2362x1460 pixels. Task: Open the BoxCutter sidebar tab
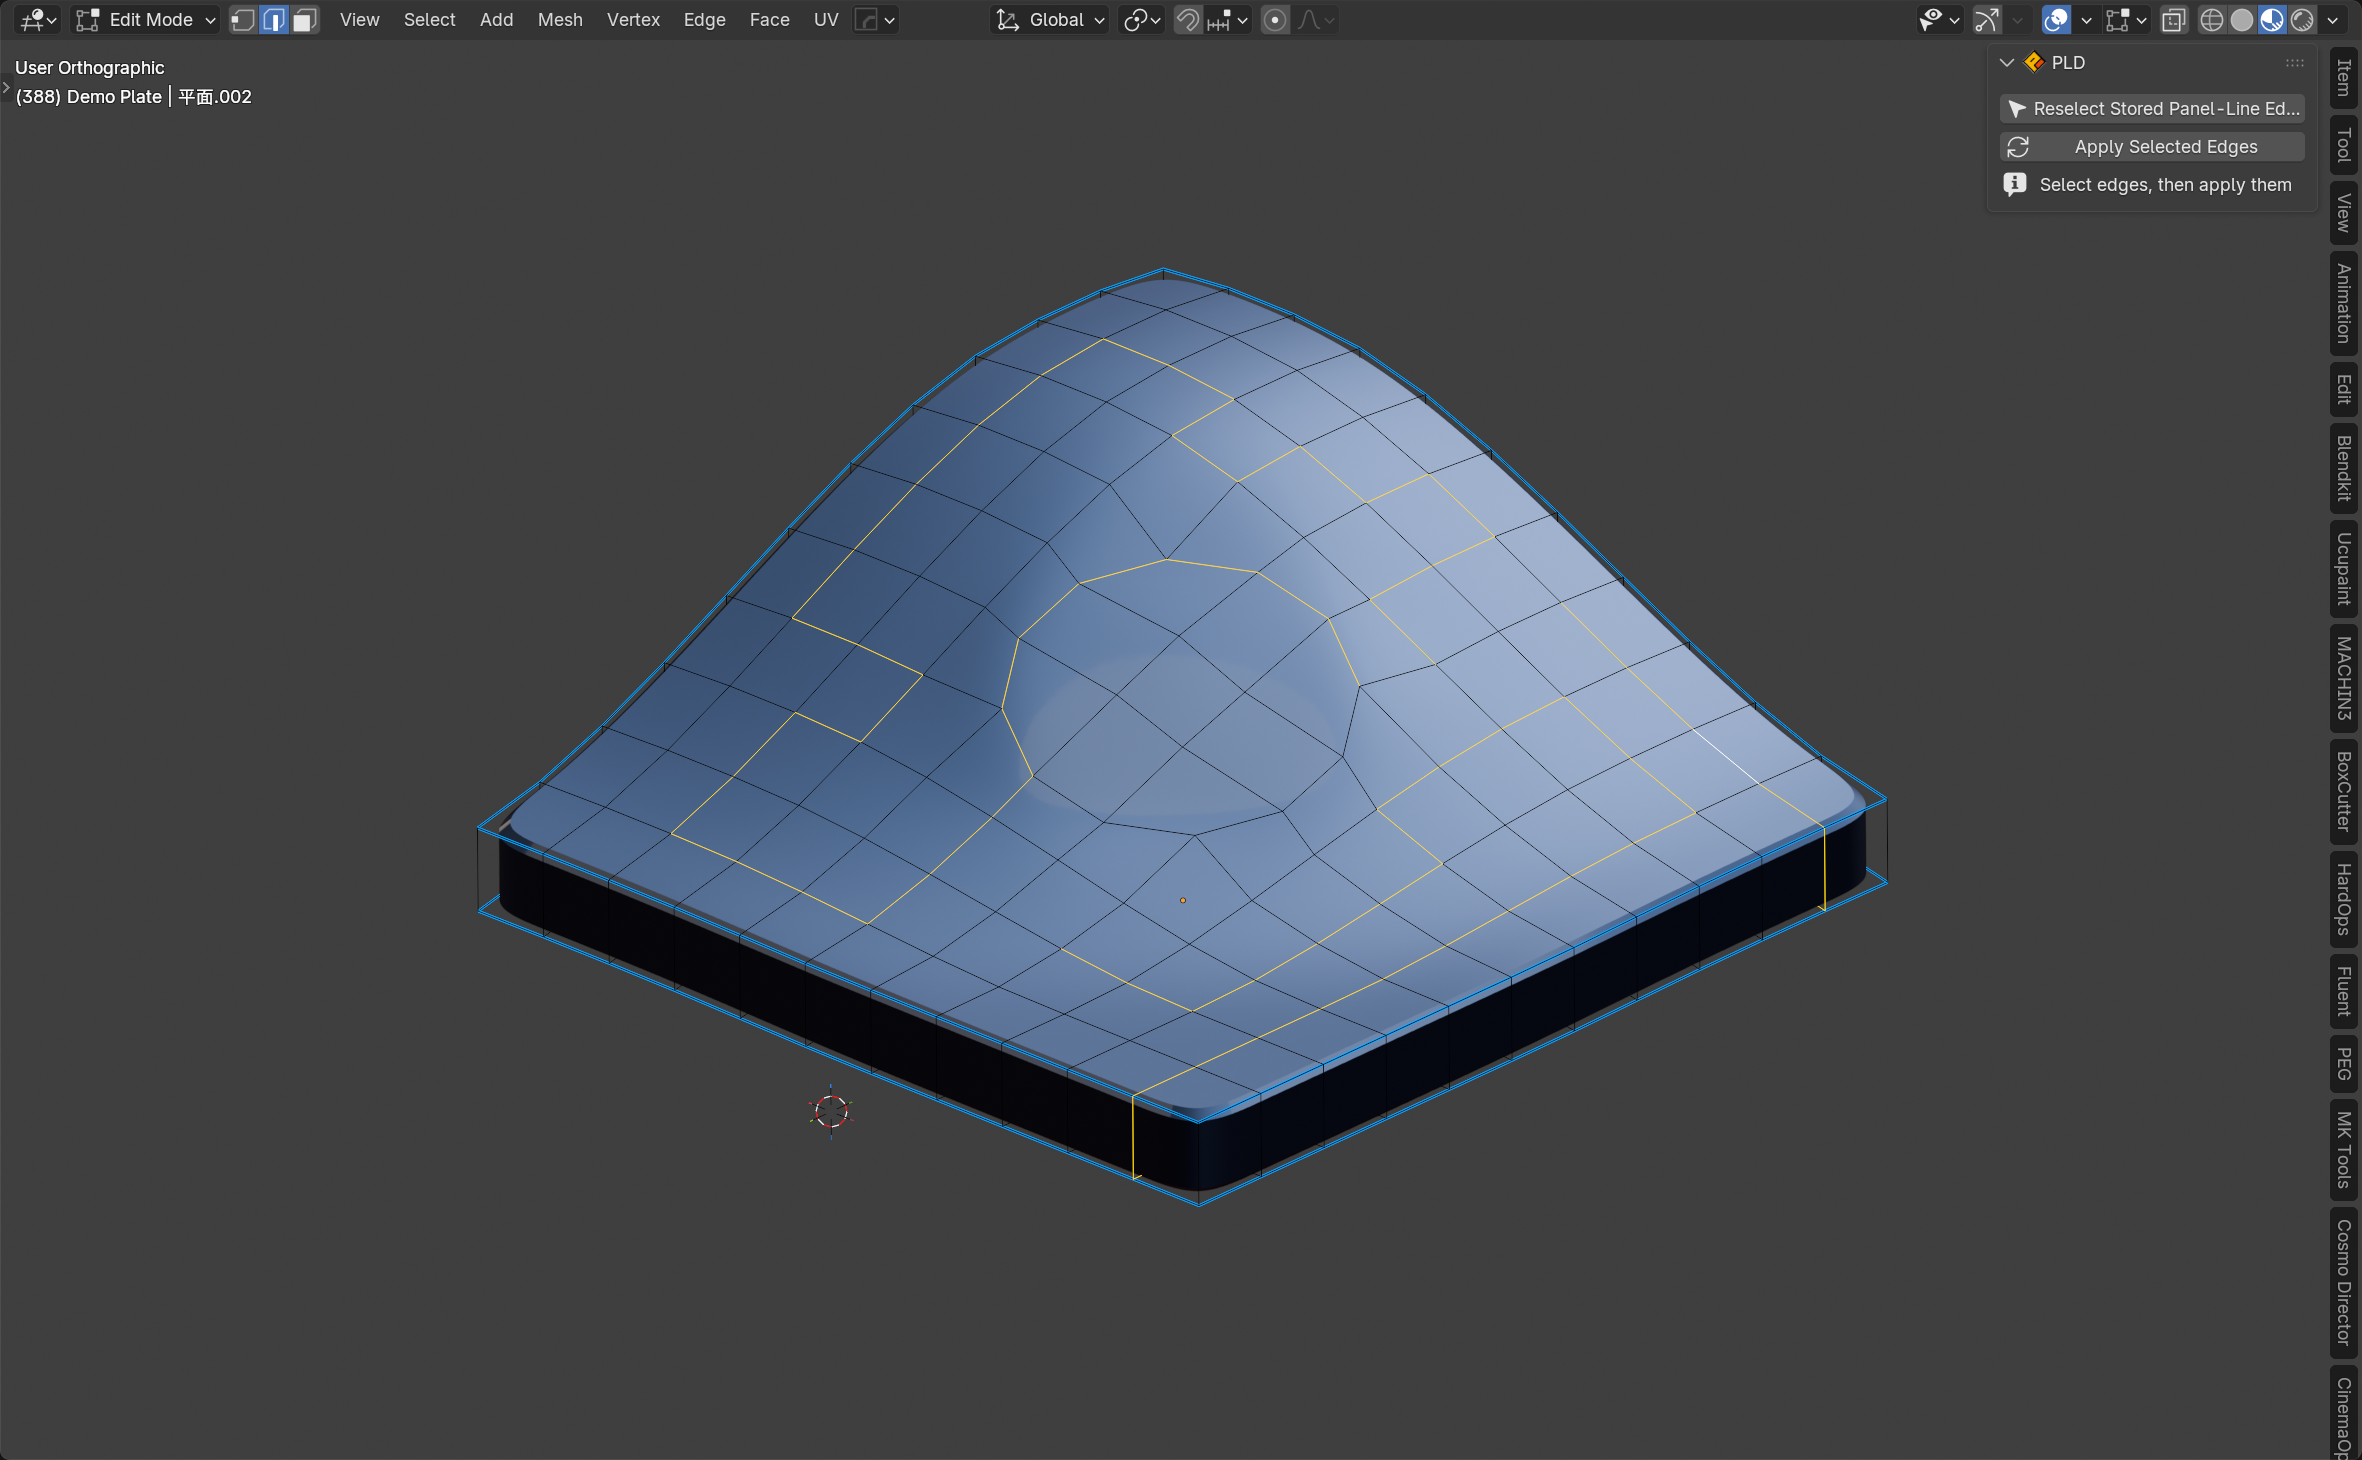click(2343, 791)
